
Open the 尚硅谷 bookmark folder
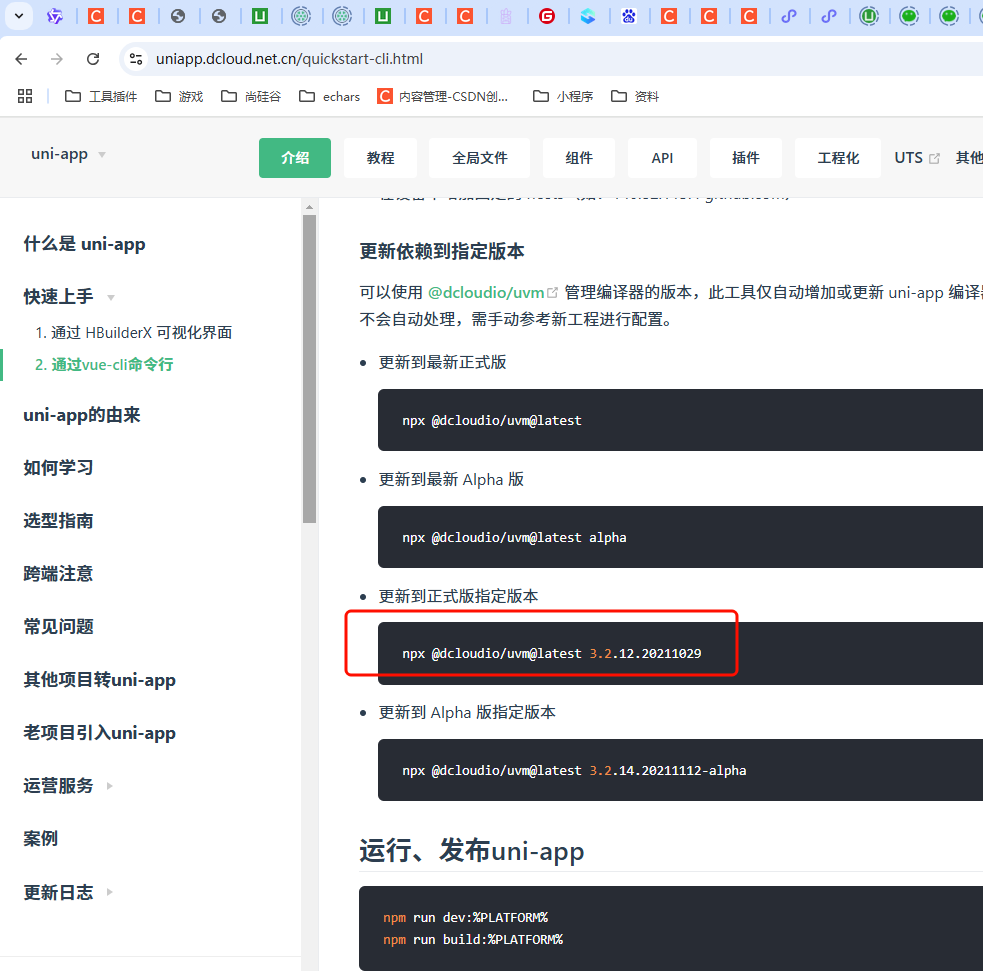coord(251,96)
